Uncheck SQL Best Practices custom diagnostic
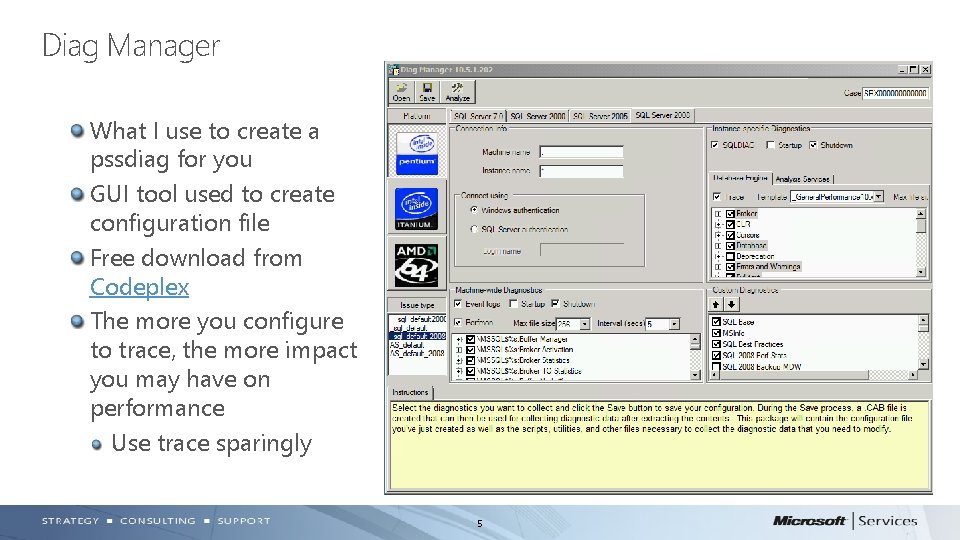The image size is (960, 540). [716, 344]
